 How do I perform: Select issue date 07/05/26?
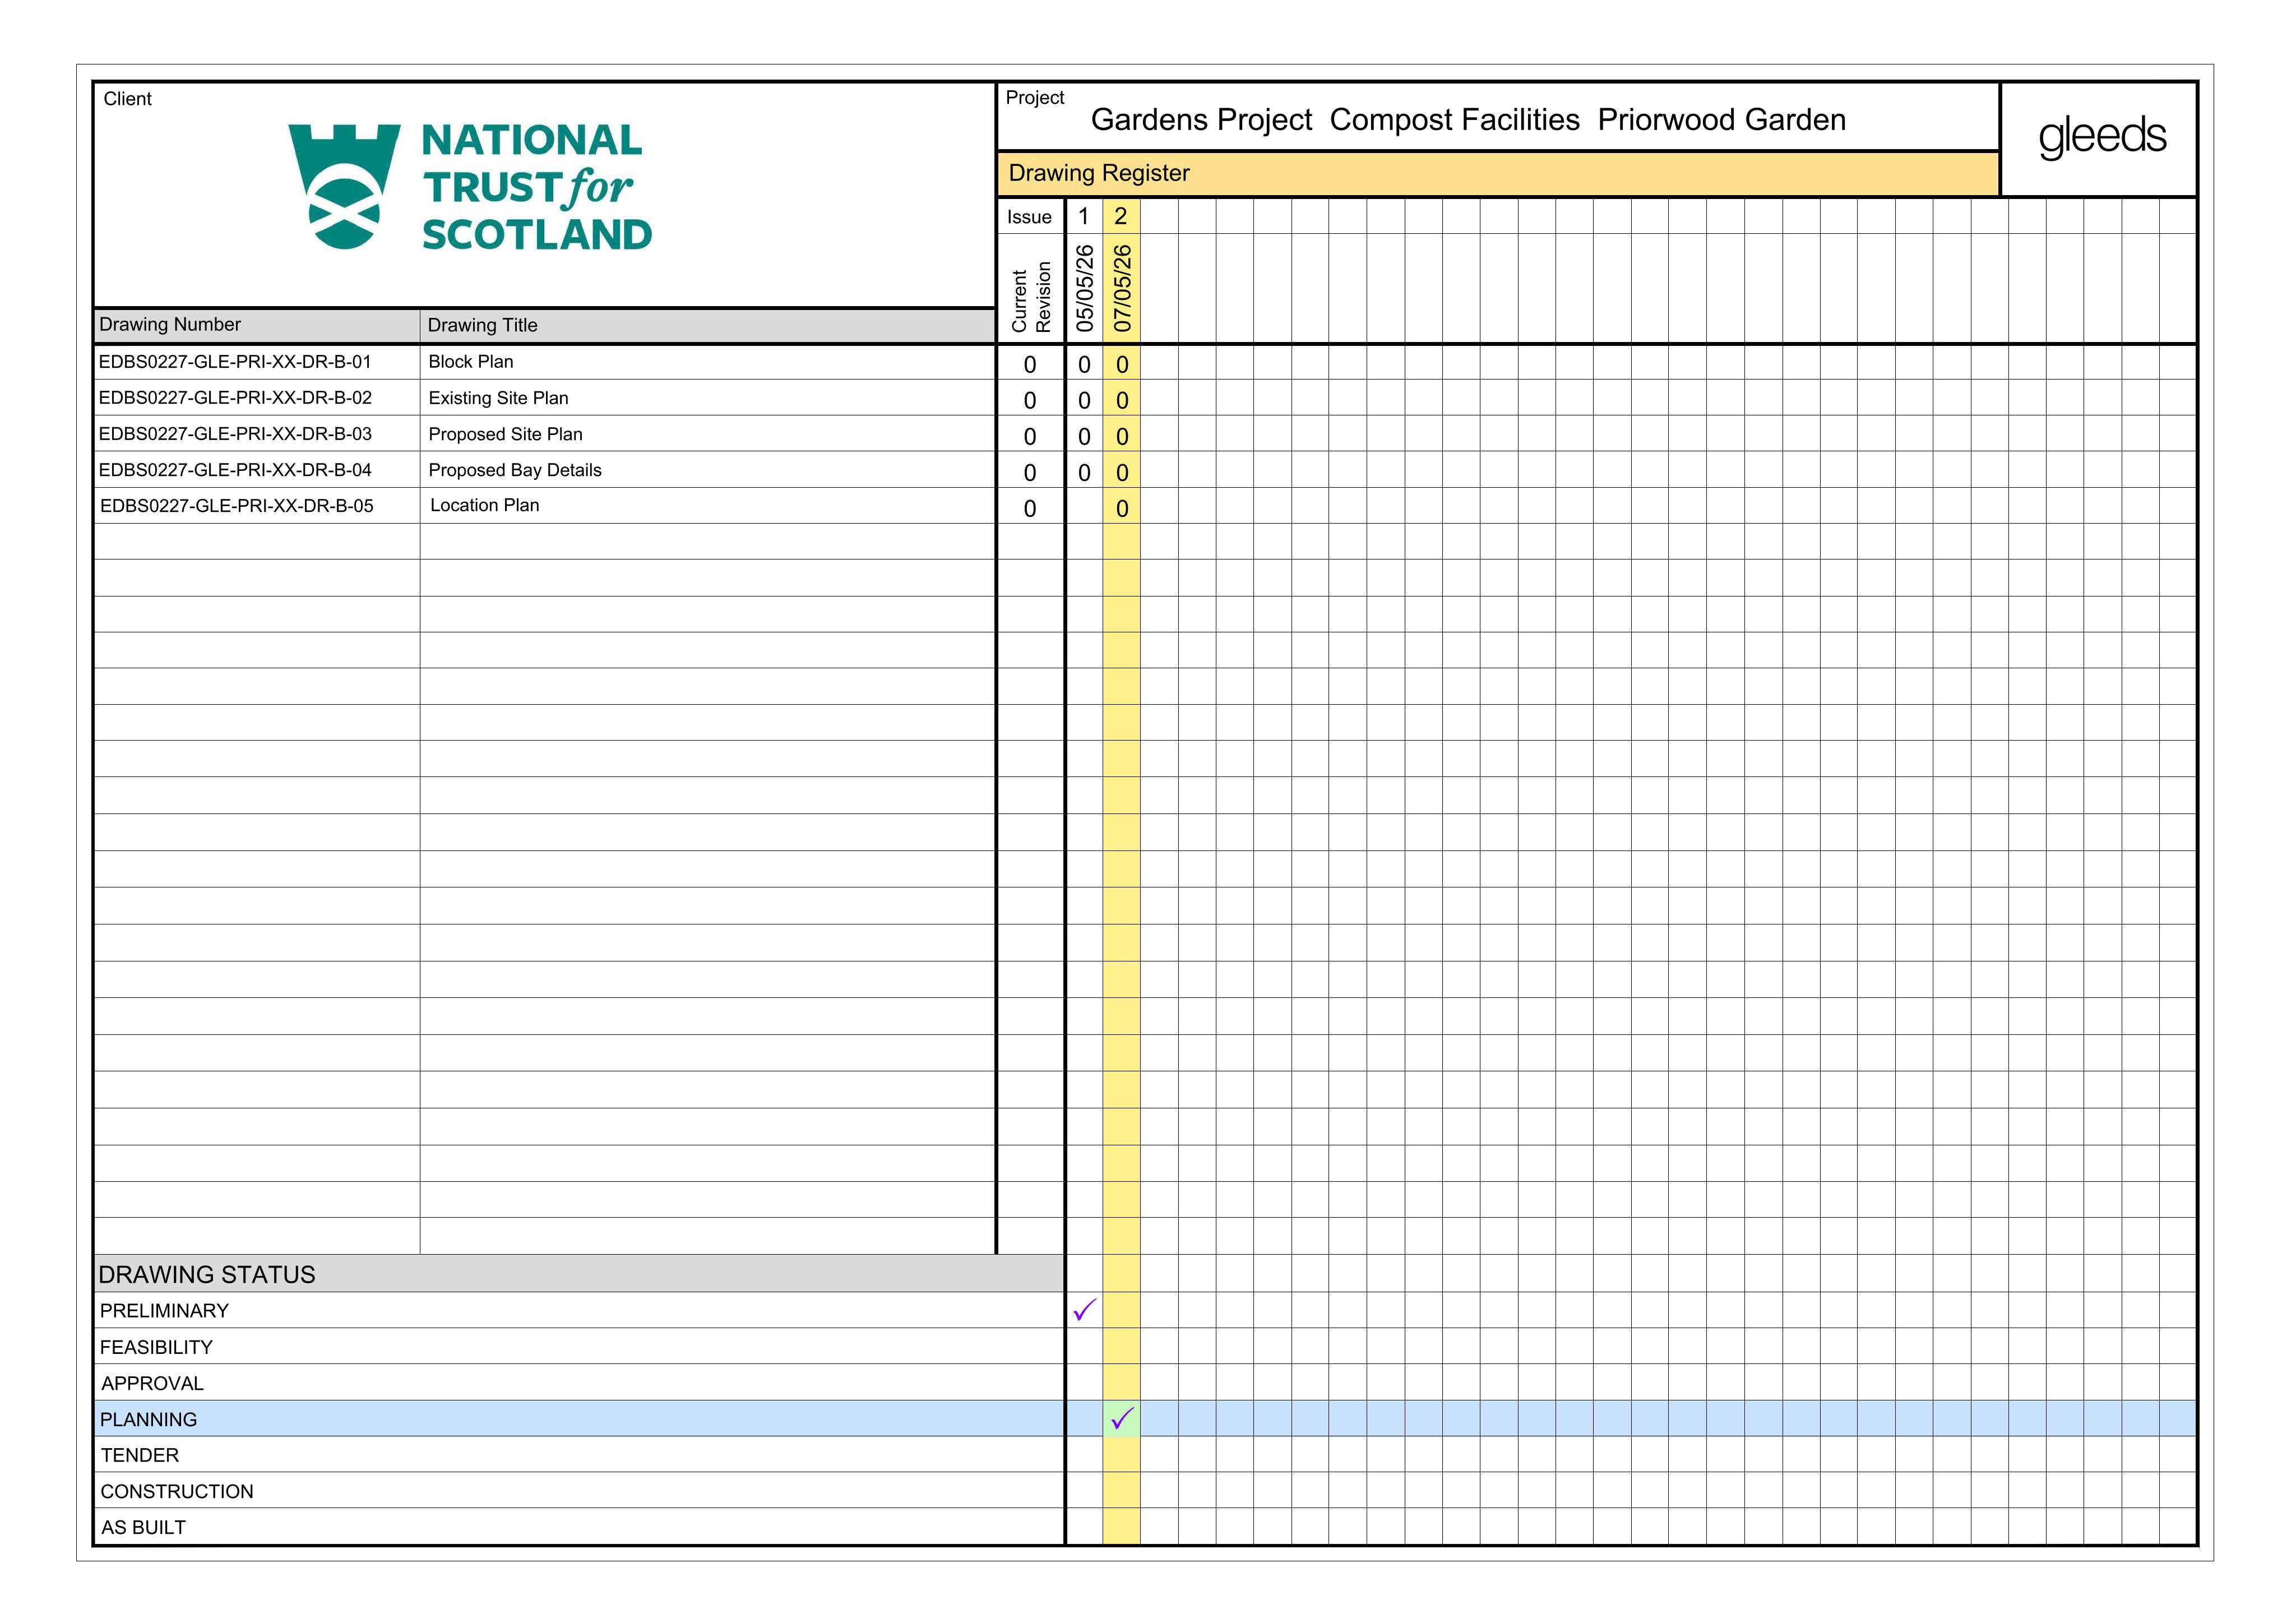point(1122,288)
